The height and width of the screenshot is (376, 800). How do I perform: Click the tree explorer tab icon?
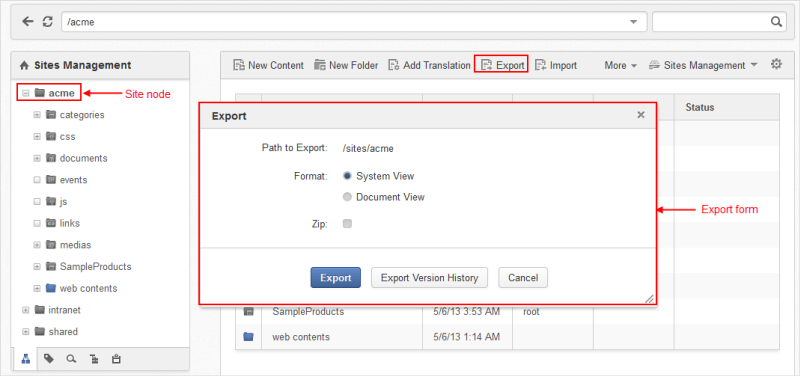[25, 359]
